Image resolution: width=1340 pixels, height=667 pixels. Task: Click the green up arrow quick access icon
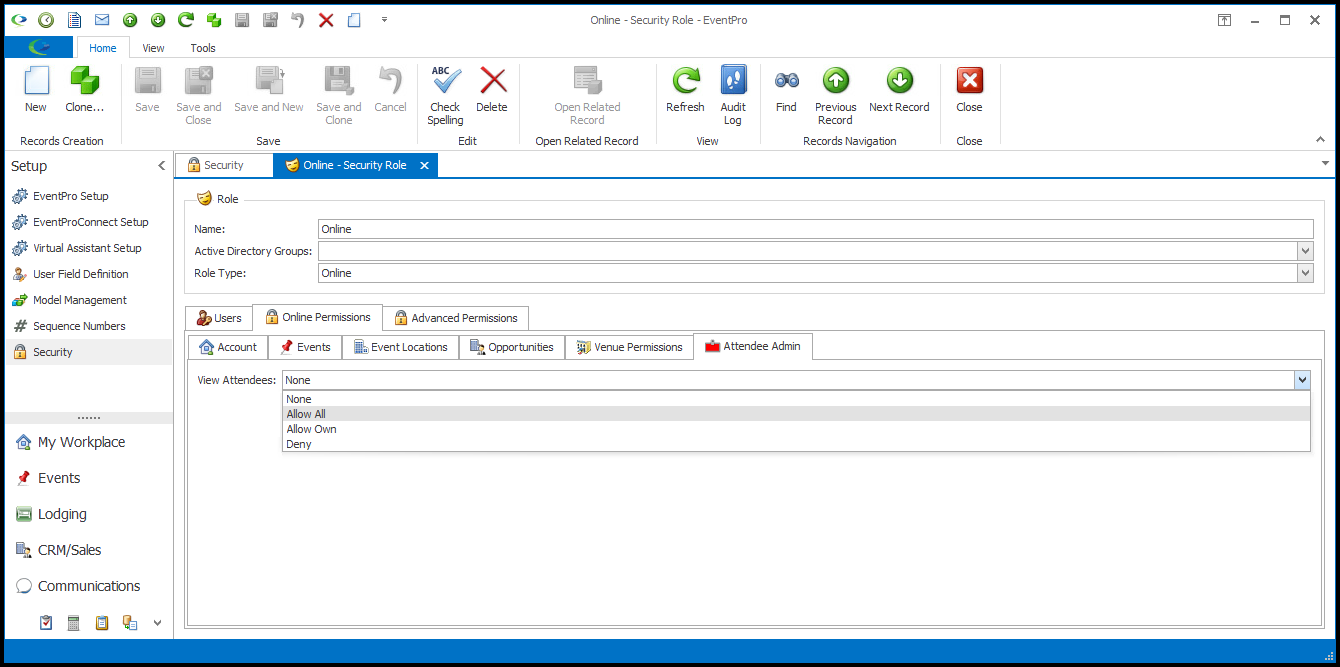point(130,20)
